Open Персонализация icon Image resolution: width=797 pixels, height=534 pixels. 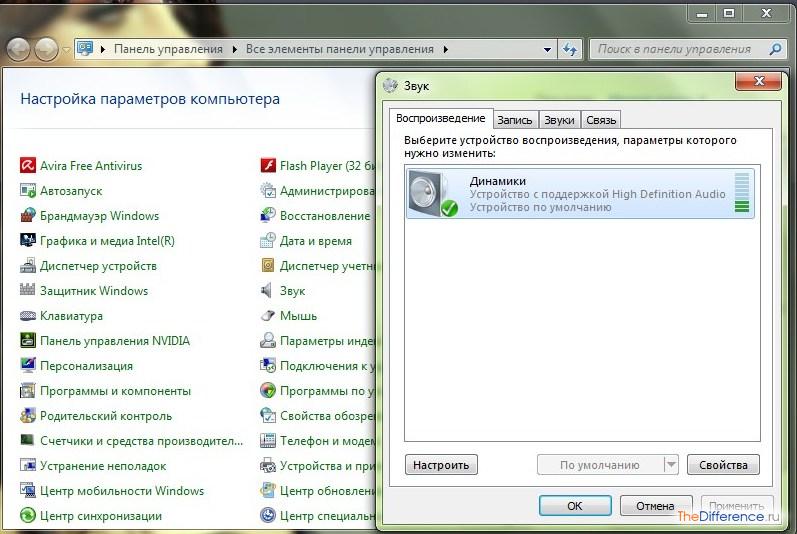(x=27, y=365)
